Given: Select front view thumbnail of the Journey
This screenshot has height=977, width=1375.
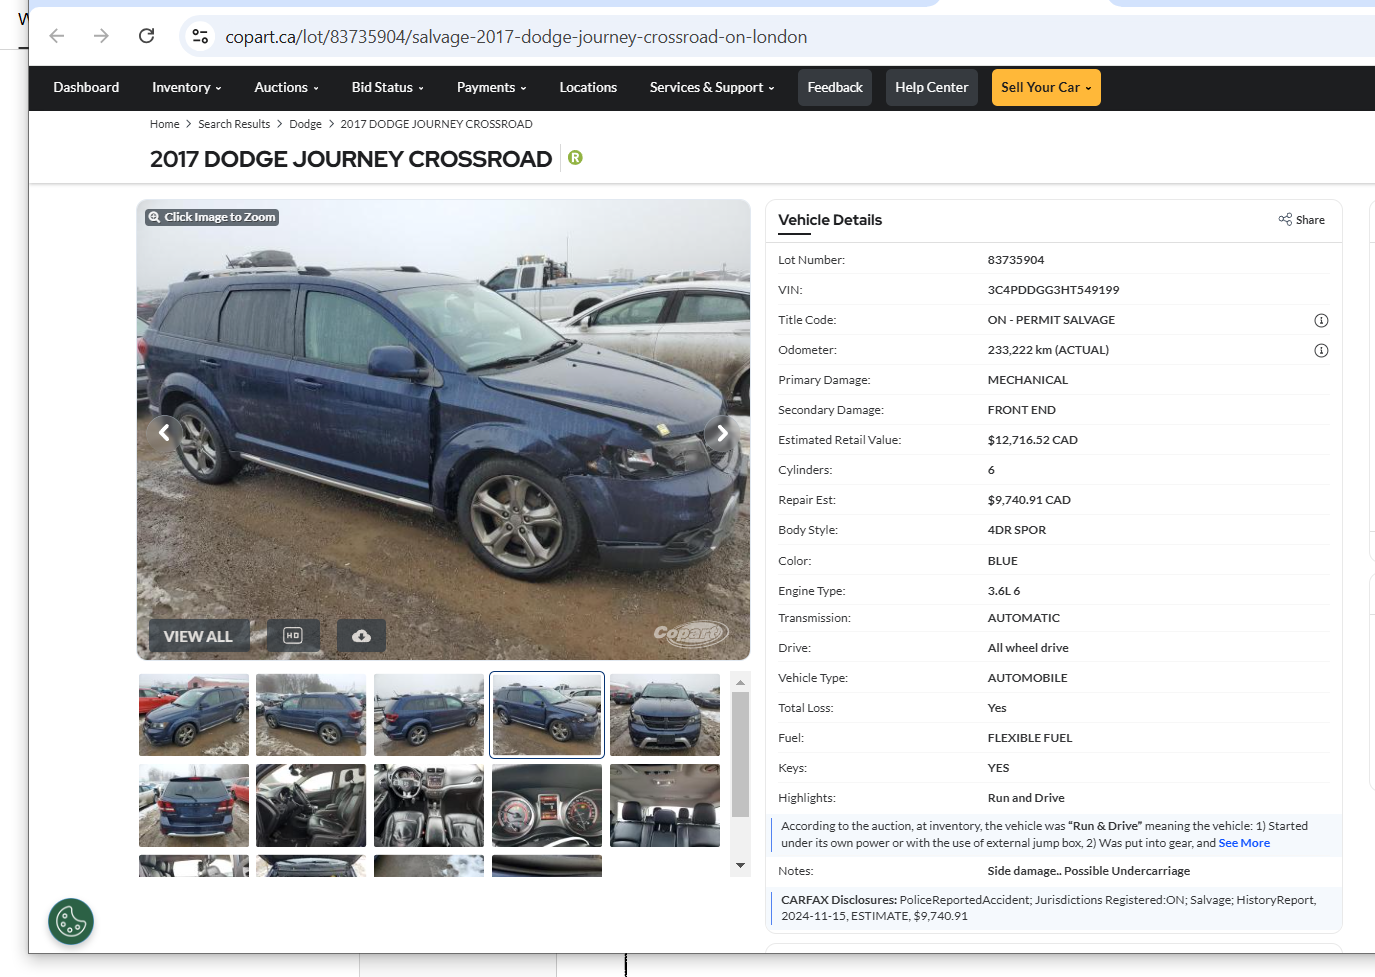Looking at the screenshot, I should point(665,714).
